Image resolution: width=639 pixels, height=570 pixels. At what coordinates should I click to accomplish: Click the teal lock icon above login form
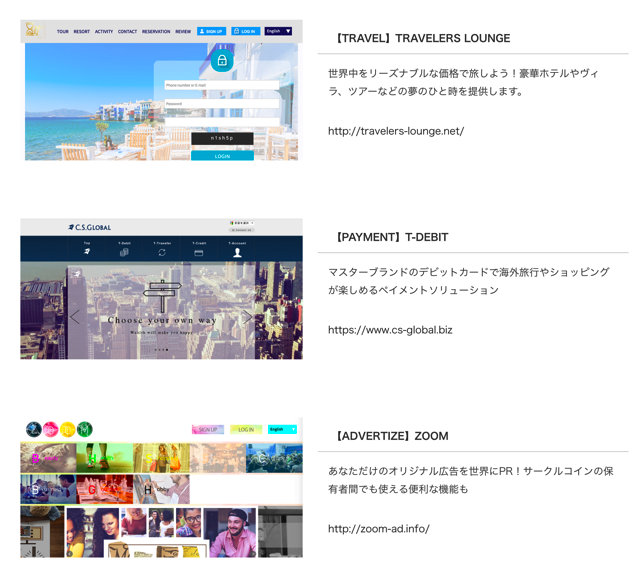[222, 61]
